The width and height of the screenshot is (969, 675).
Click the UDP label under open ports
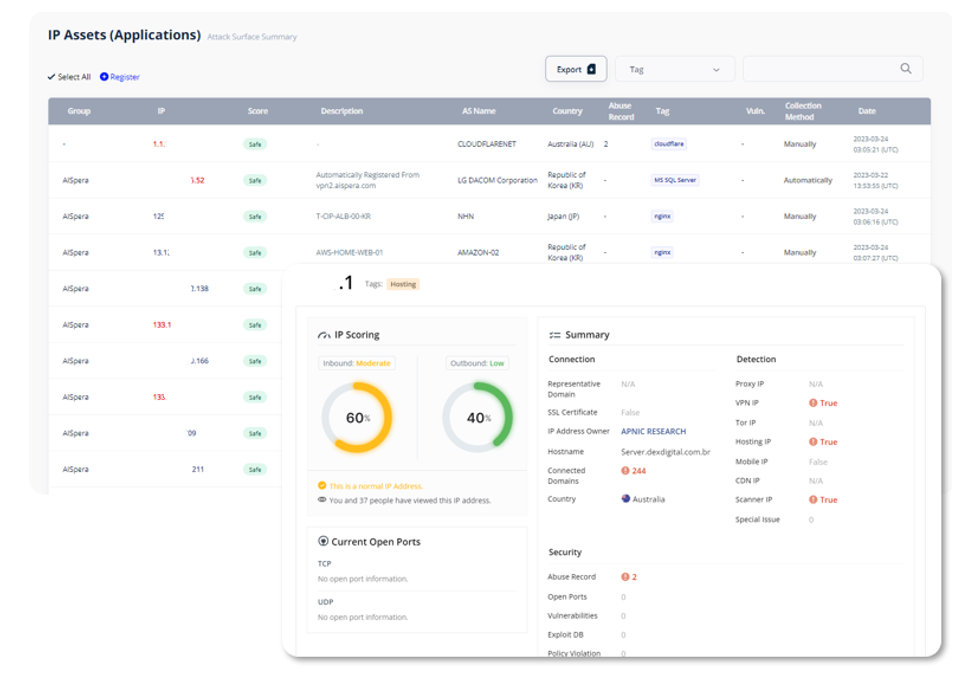(x=326, y=602)
